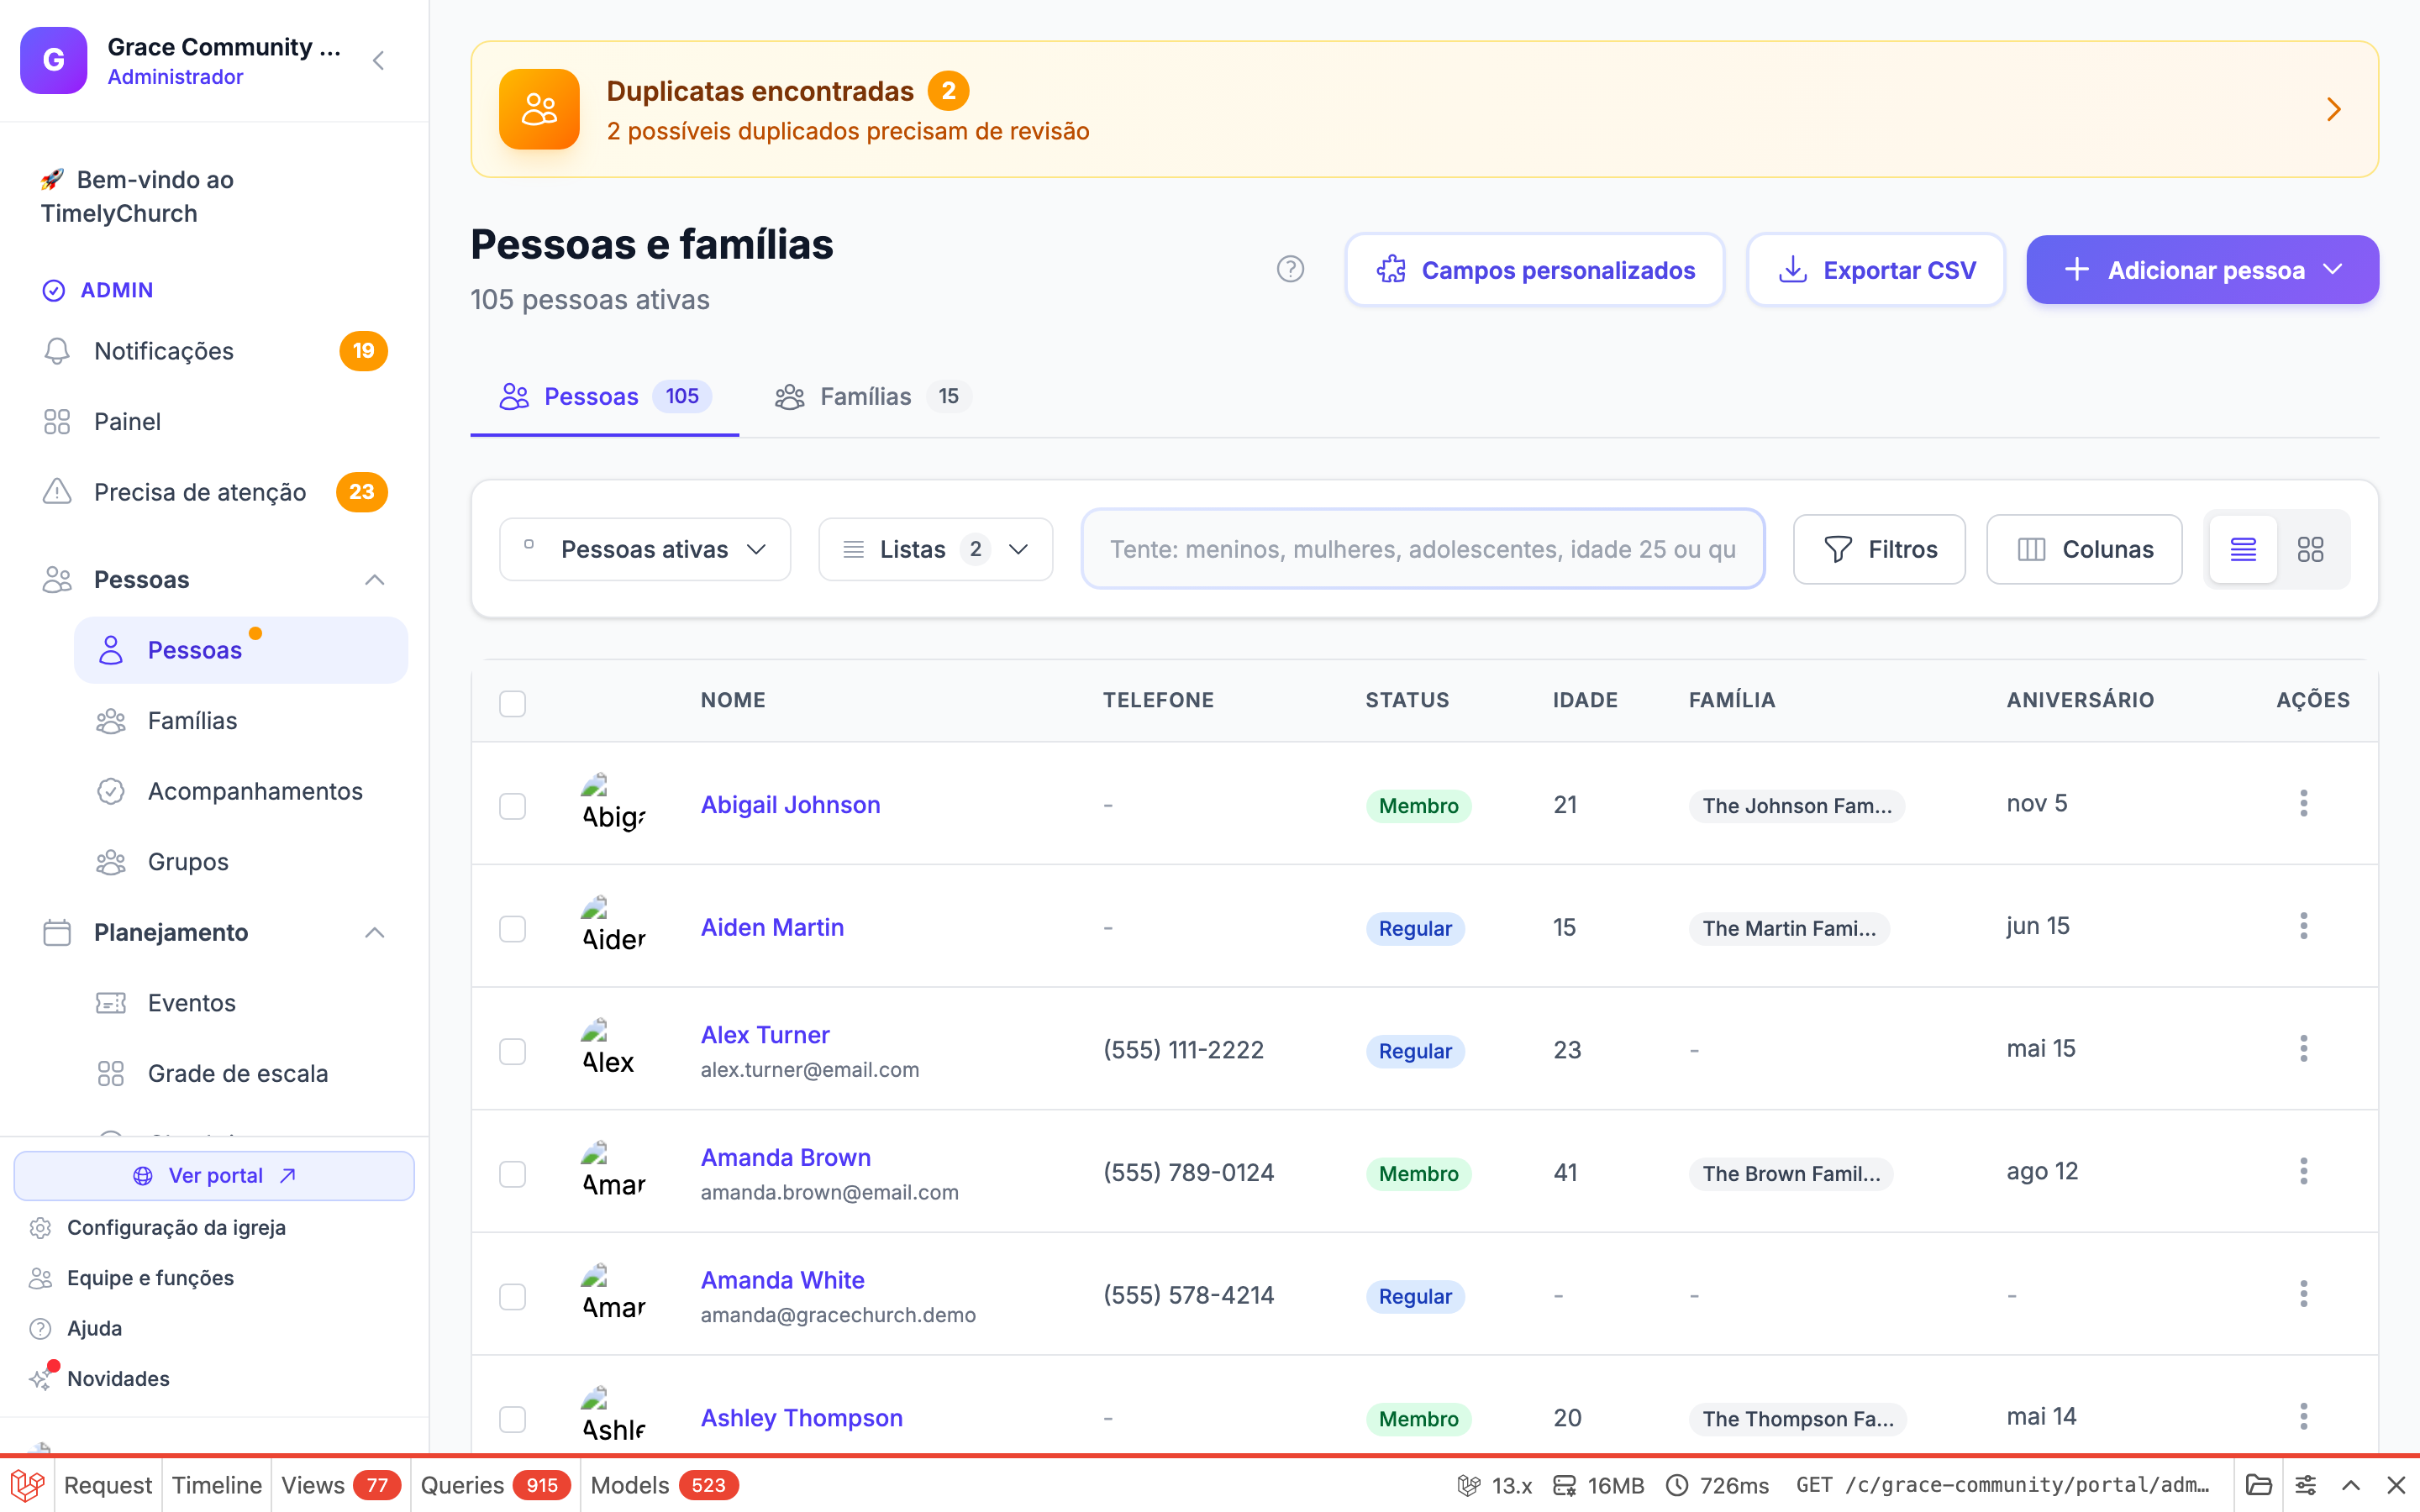Click The Johnson Fam... family tag
Screen dimensions: 2420x1512
point(1796,806)
